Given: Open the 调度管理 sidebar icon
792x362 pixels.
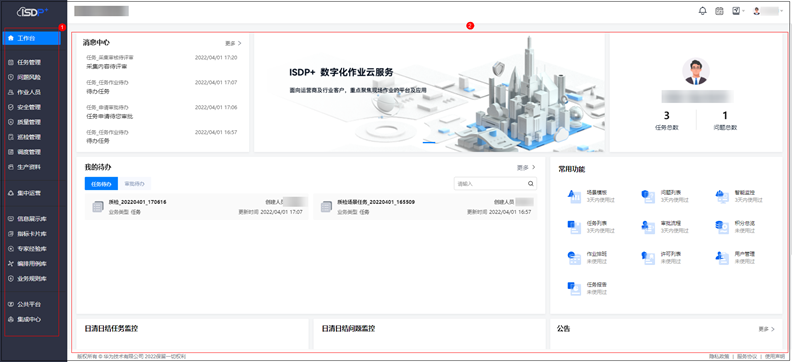Looking at the screenshot, I should (x=11, y=152).
